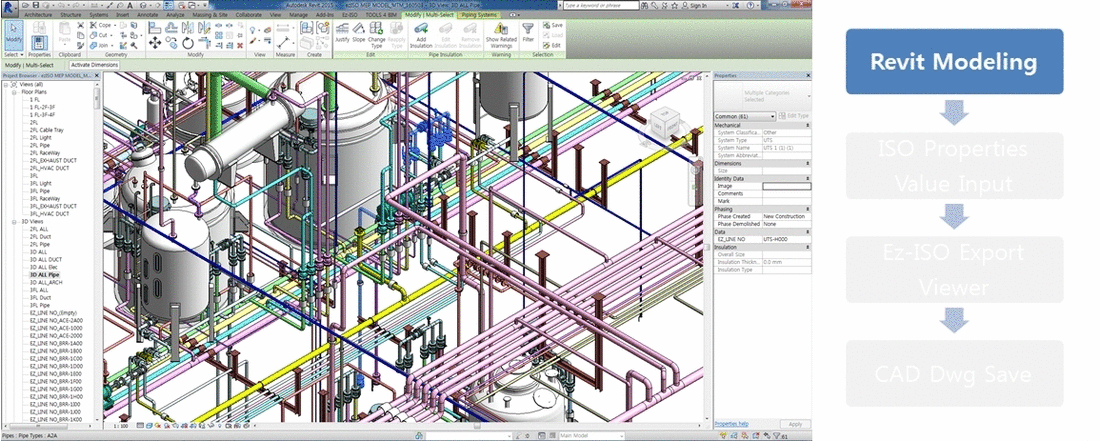Click Edit in the Selection panel

pyautogui.click(x=552, y=45)
